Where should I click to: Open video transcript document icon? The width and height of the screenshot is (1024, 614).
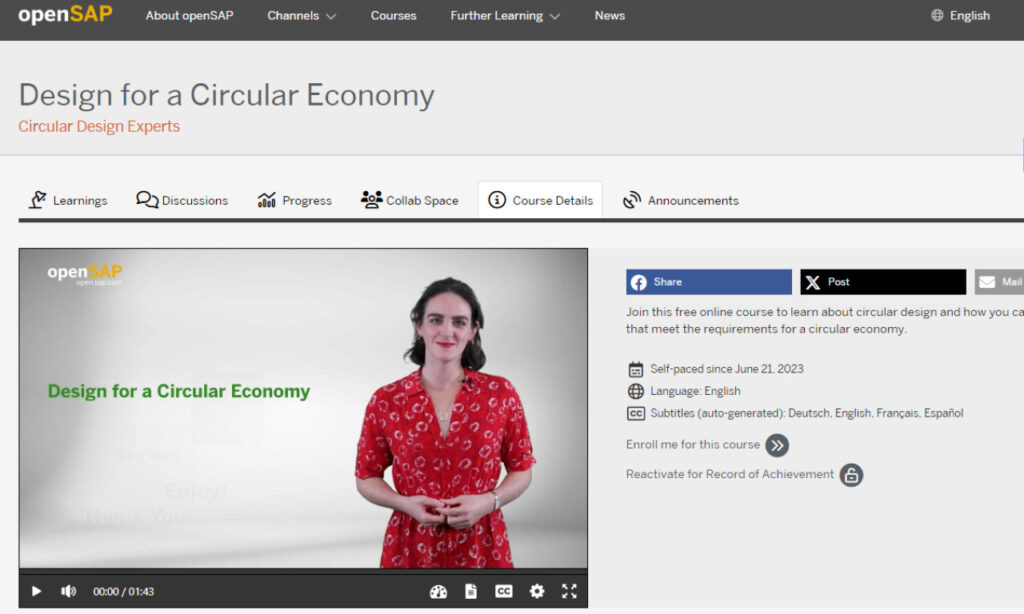(471, 591)
